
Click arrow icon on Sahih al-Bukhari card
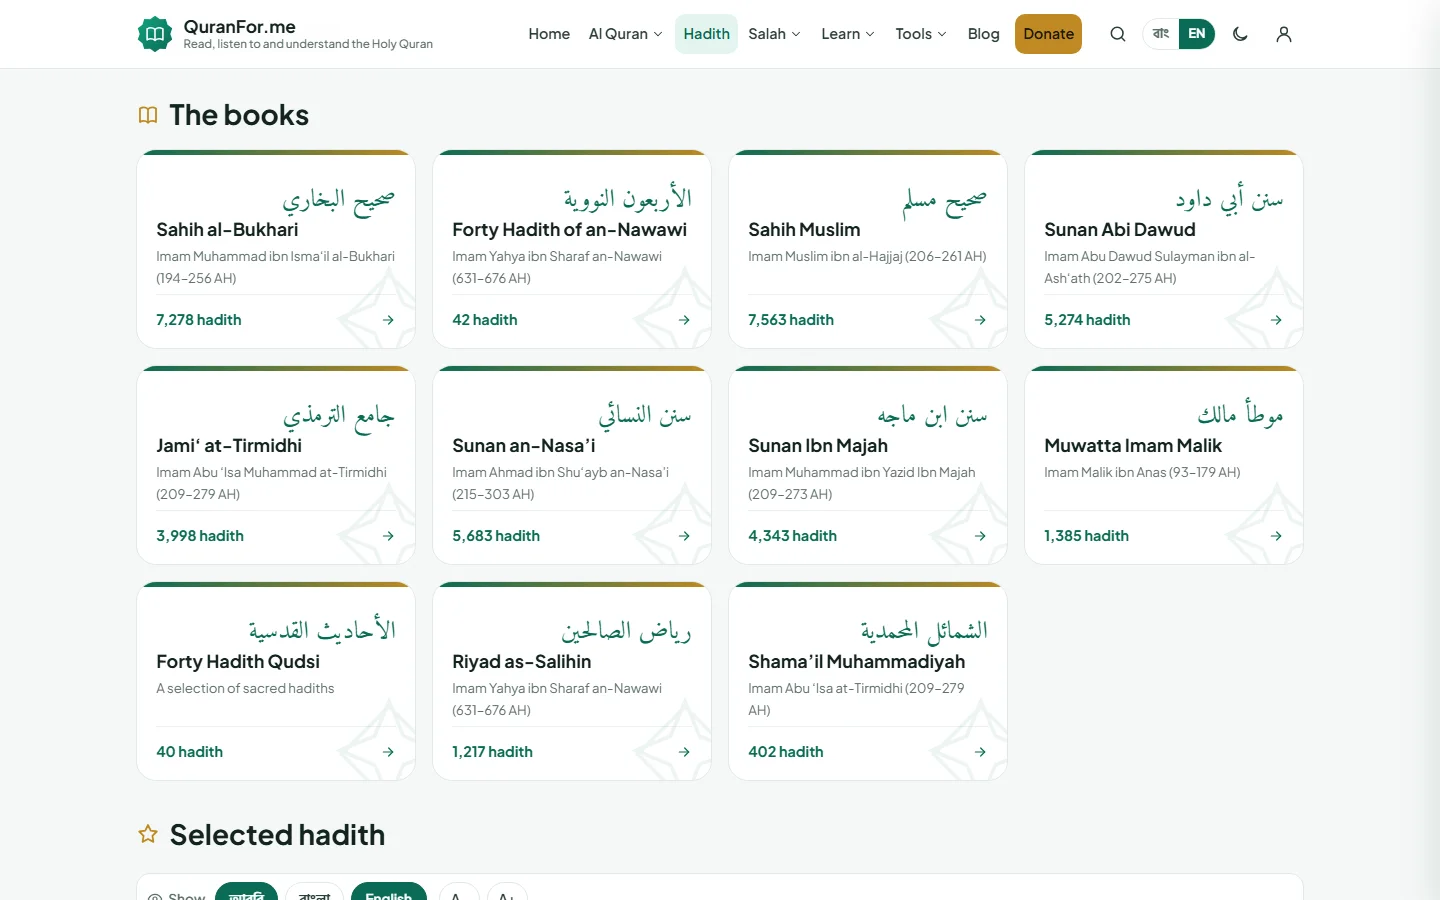pyautogui.click(x=388, y=320)
